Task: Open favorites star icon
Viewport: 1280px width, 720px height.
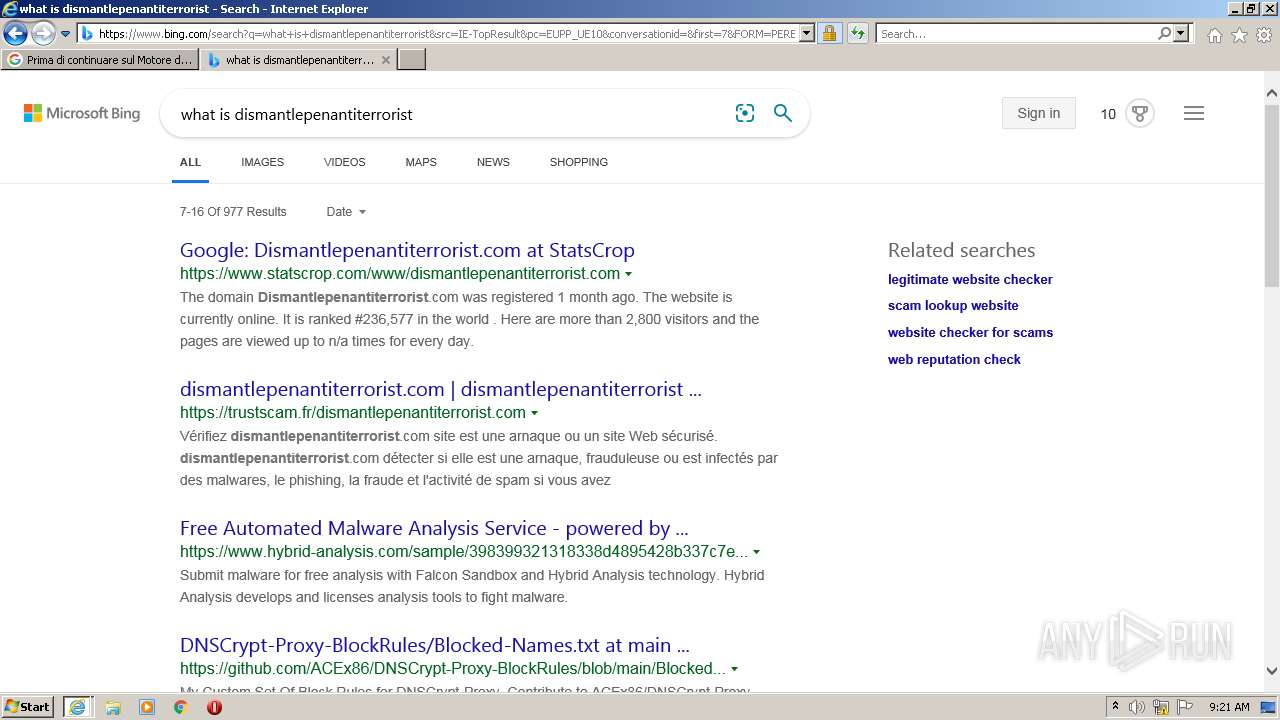Action: tap(1239, 35)
